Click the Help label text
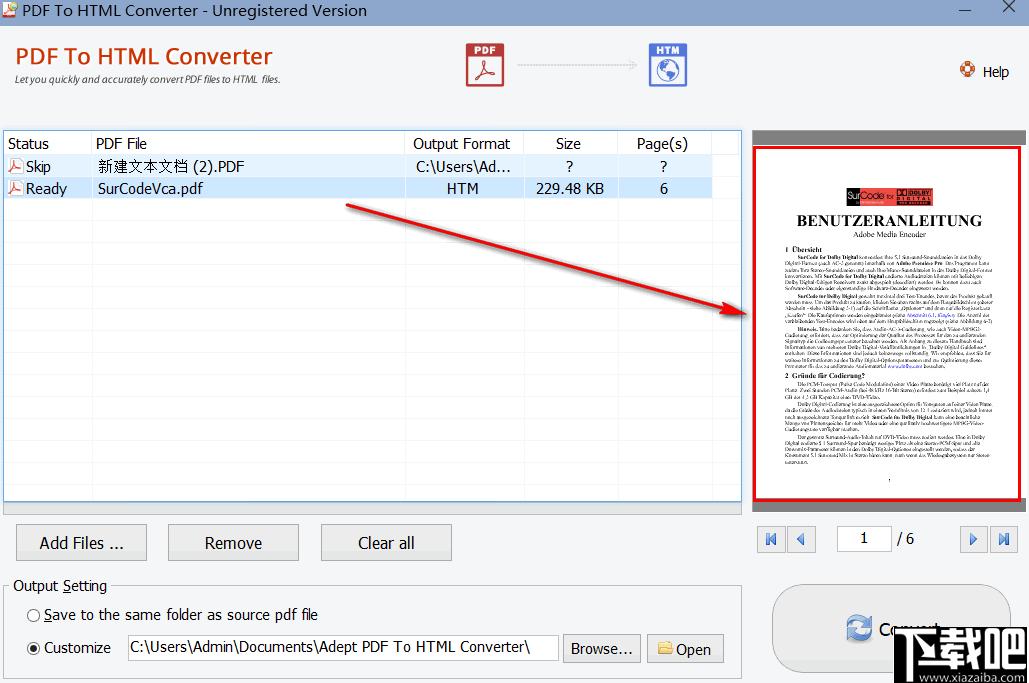Viewport: 1029px width, 683px height. 996,72
